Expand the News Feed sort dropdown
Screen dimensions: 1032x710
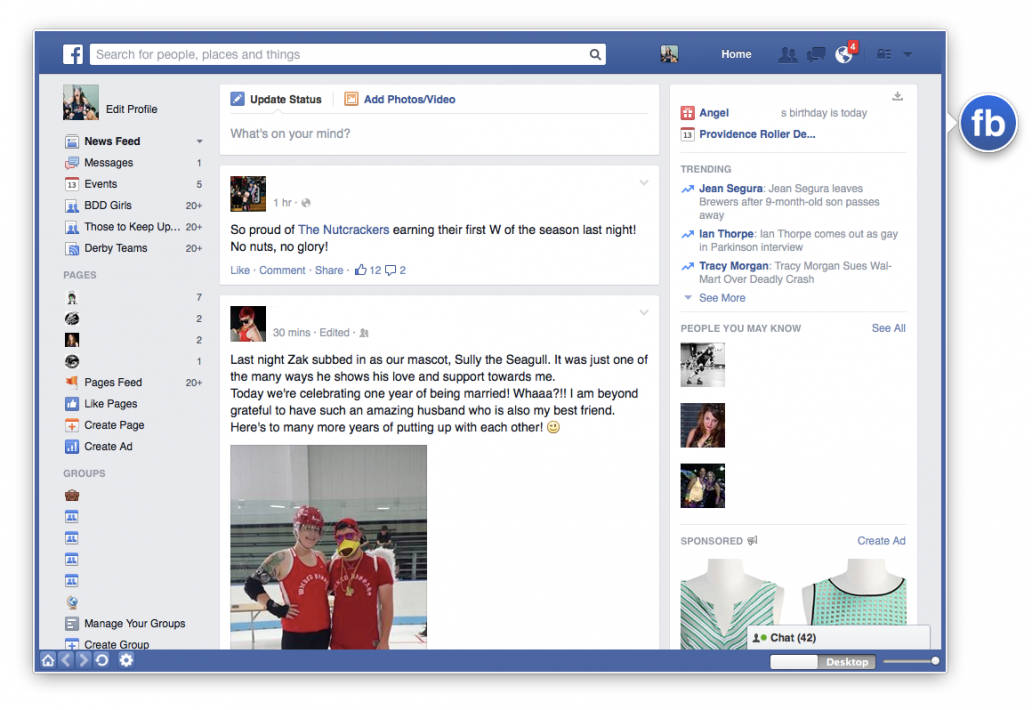pos(199,142)
